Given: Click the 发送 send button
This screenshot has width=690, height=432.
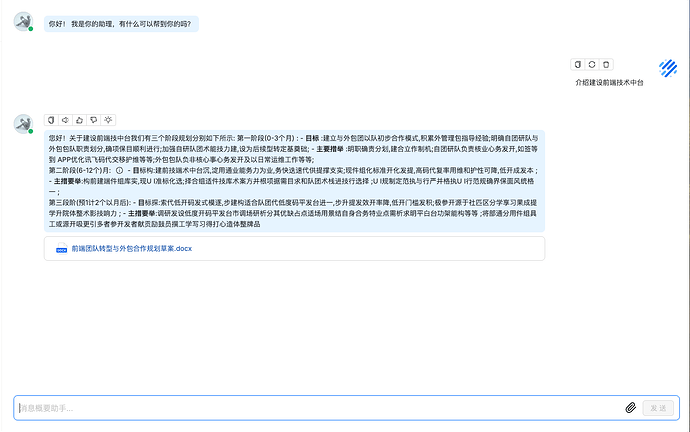Looking at the screenshot, I should (658, 408).
